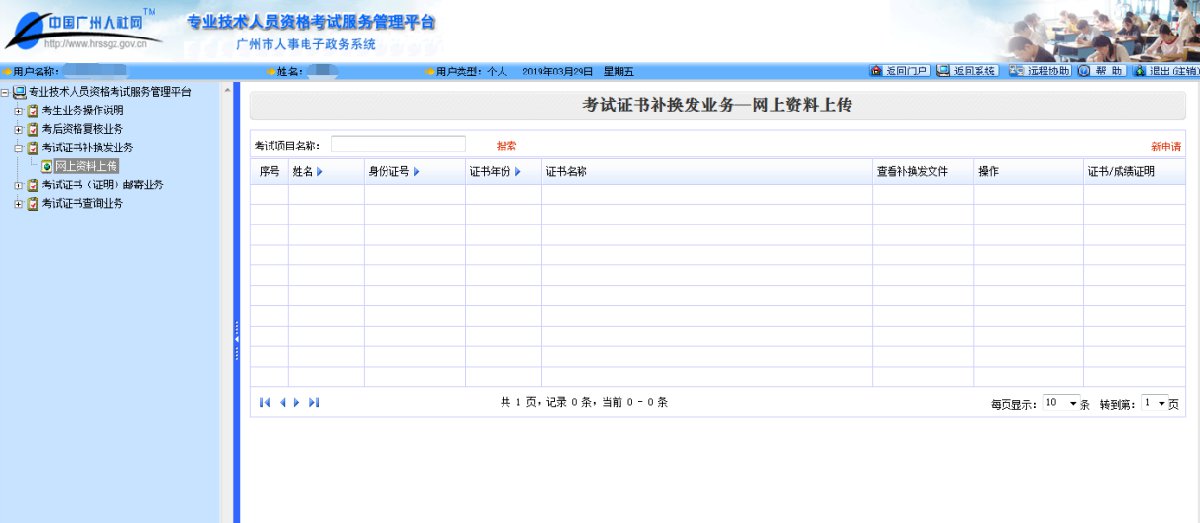
Task: Open 考试证书查询业务 in the sidebar
Action: [82, 204]
